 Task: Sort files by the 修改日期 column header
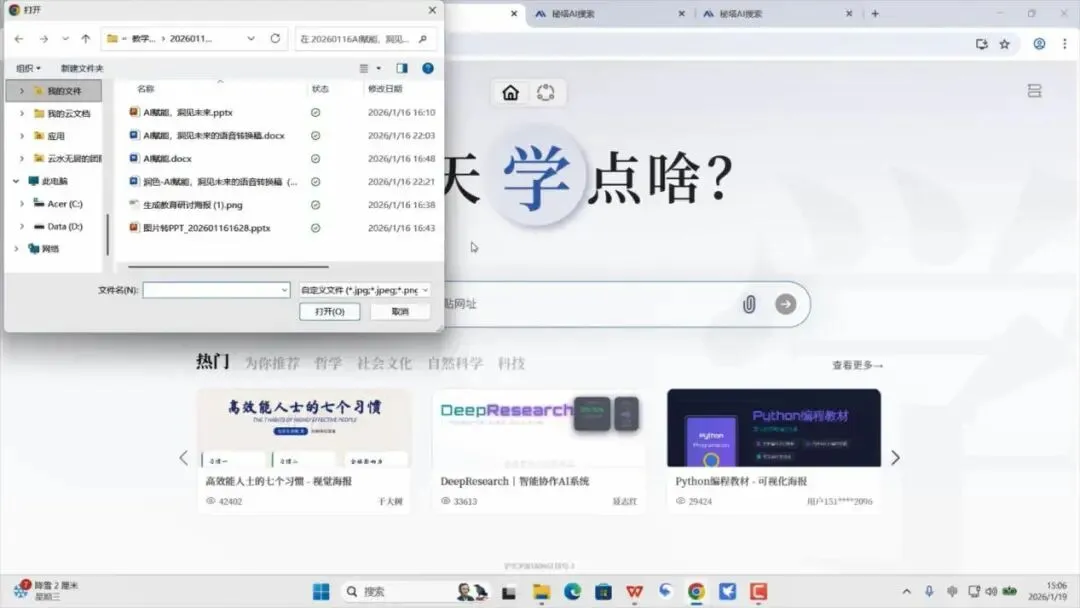[385, 89]
